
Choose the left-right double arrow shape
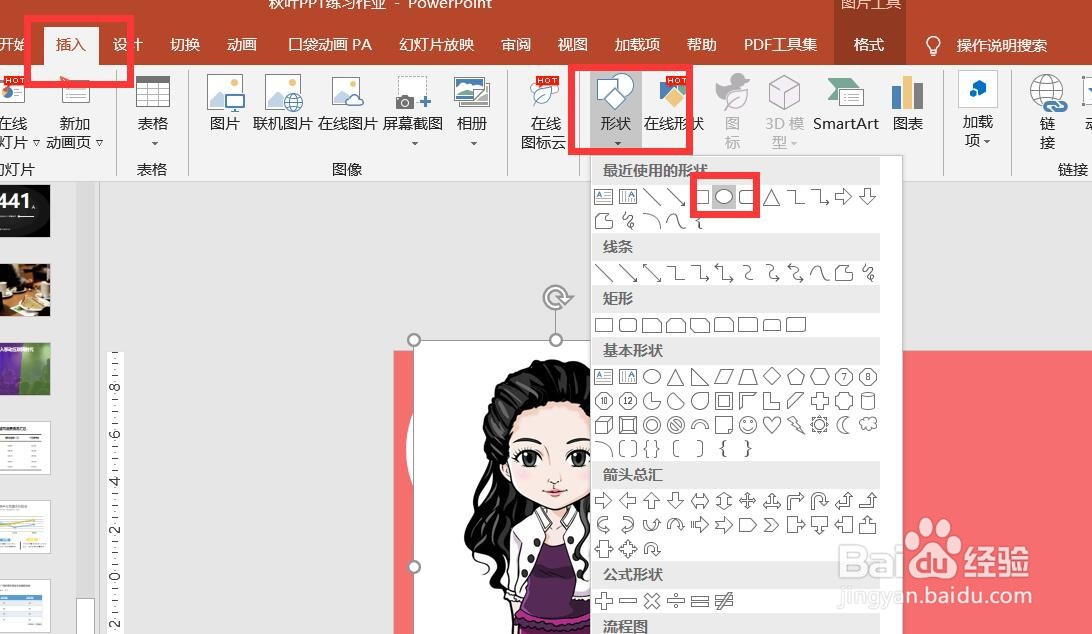point(699,500)
